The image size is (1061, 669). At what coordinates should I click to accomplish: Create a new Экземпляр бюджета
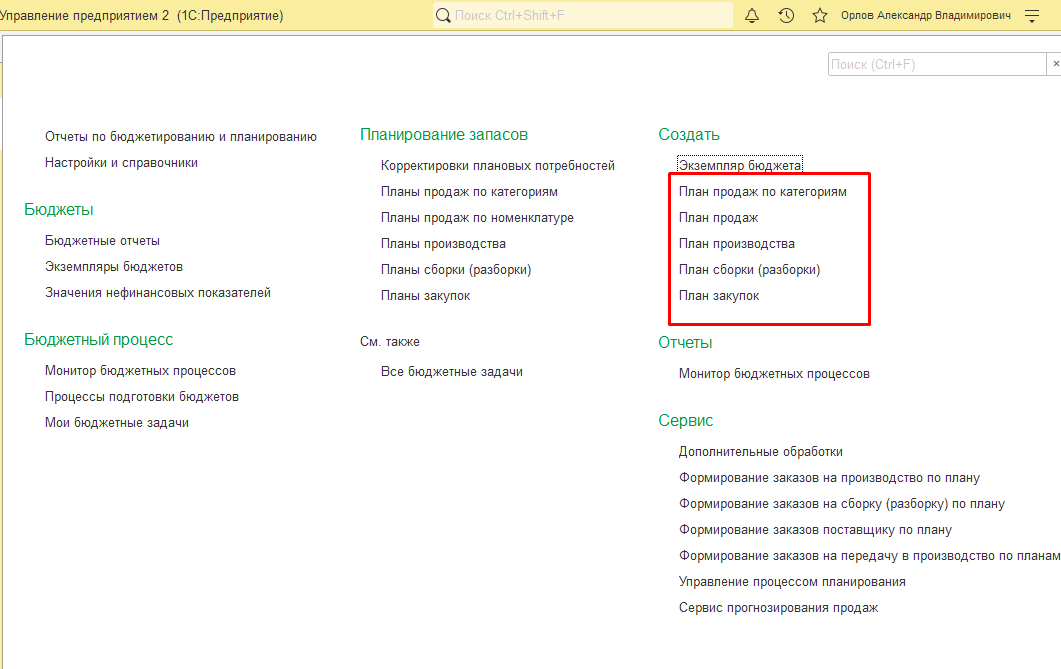[740, 166]
